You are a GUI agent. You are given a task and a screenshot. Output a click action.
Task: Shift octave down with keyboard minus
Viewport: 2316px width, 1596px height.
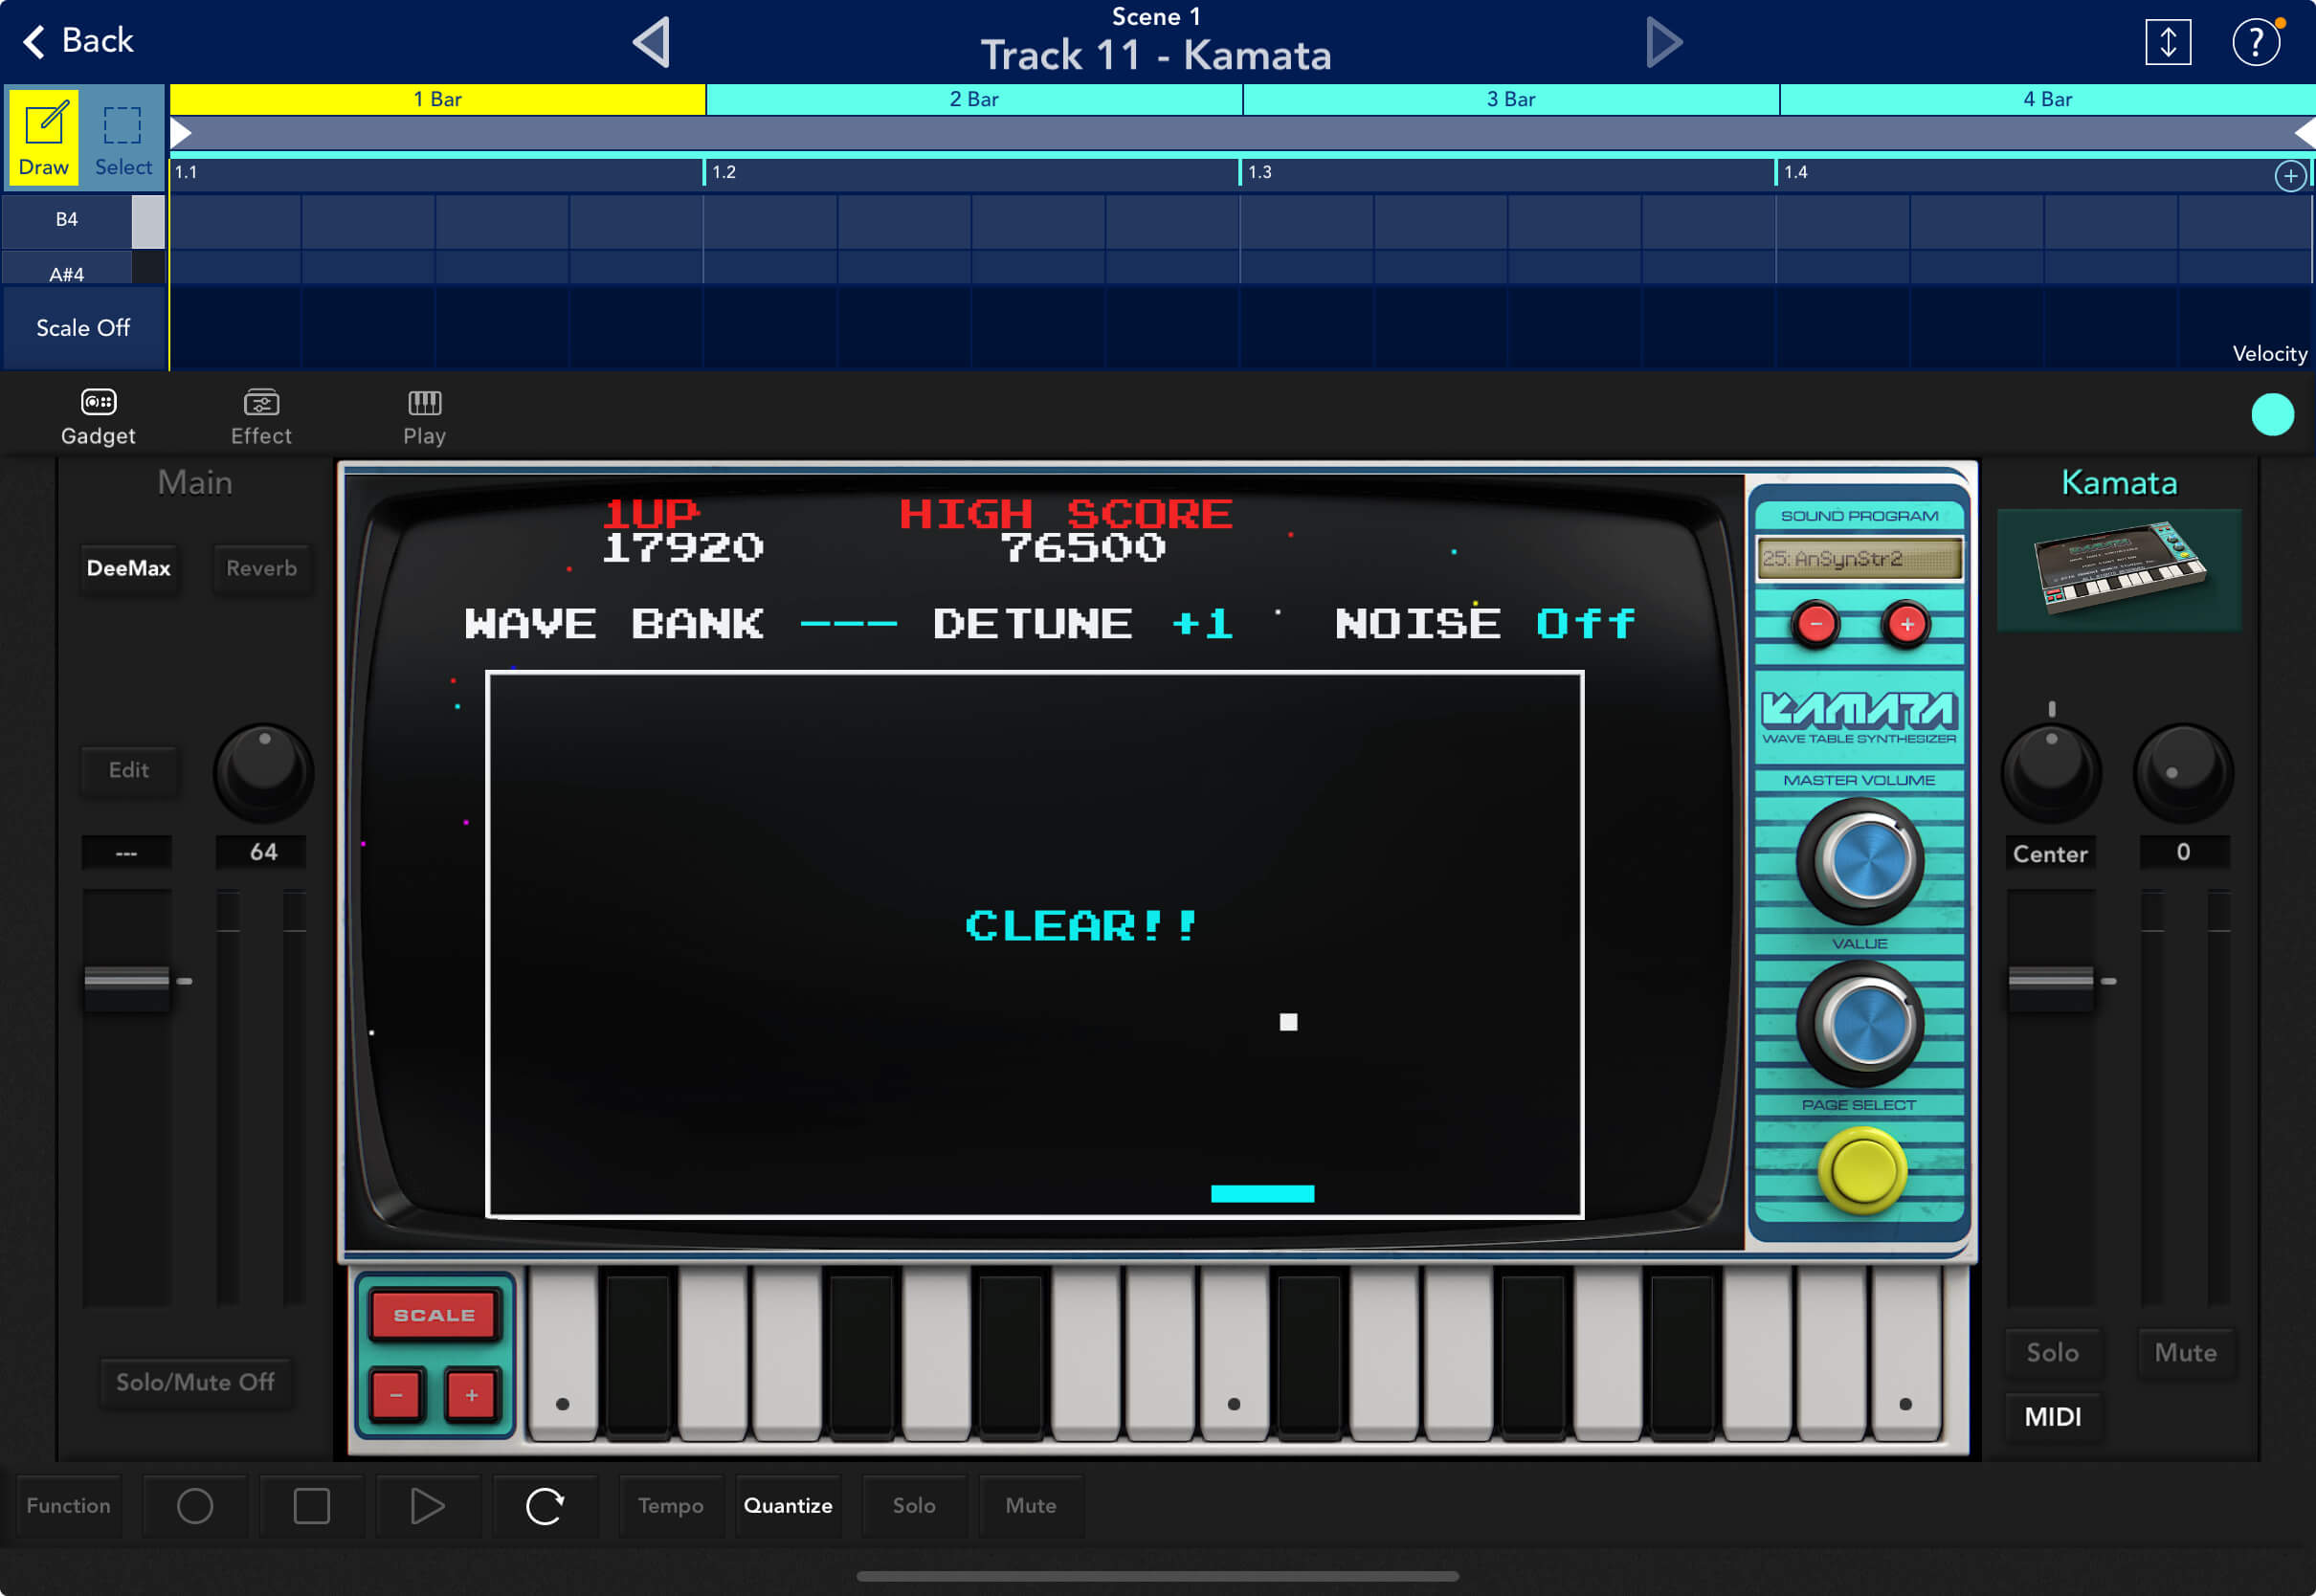[397, 1395]
